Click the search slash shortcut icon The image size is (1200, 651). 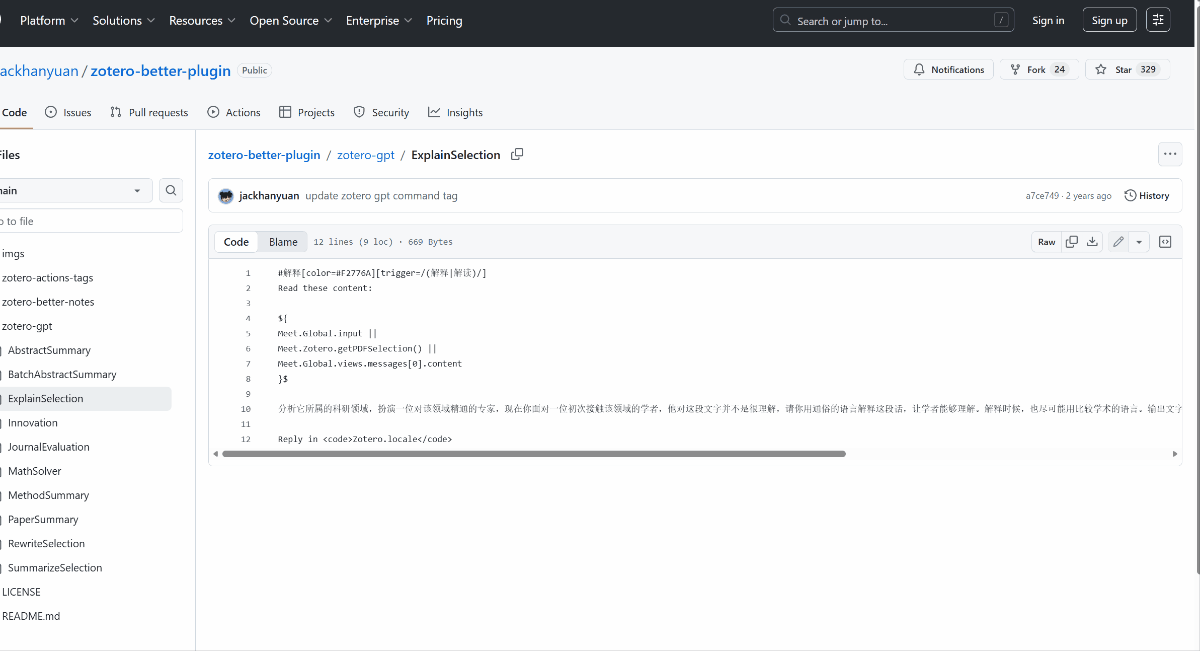click(1000, 20)
